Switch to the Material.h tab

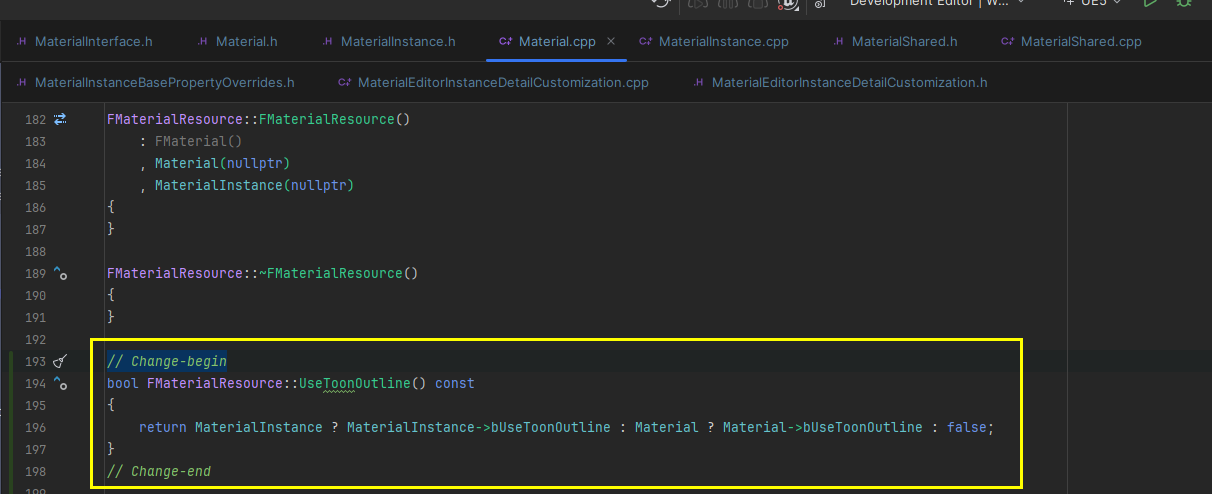(x=237, y=42)
